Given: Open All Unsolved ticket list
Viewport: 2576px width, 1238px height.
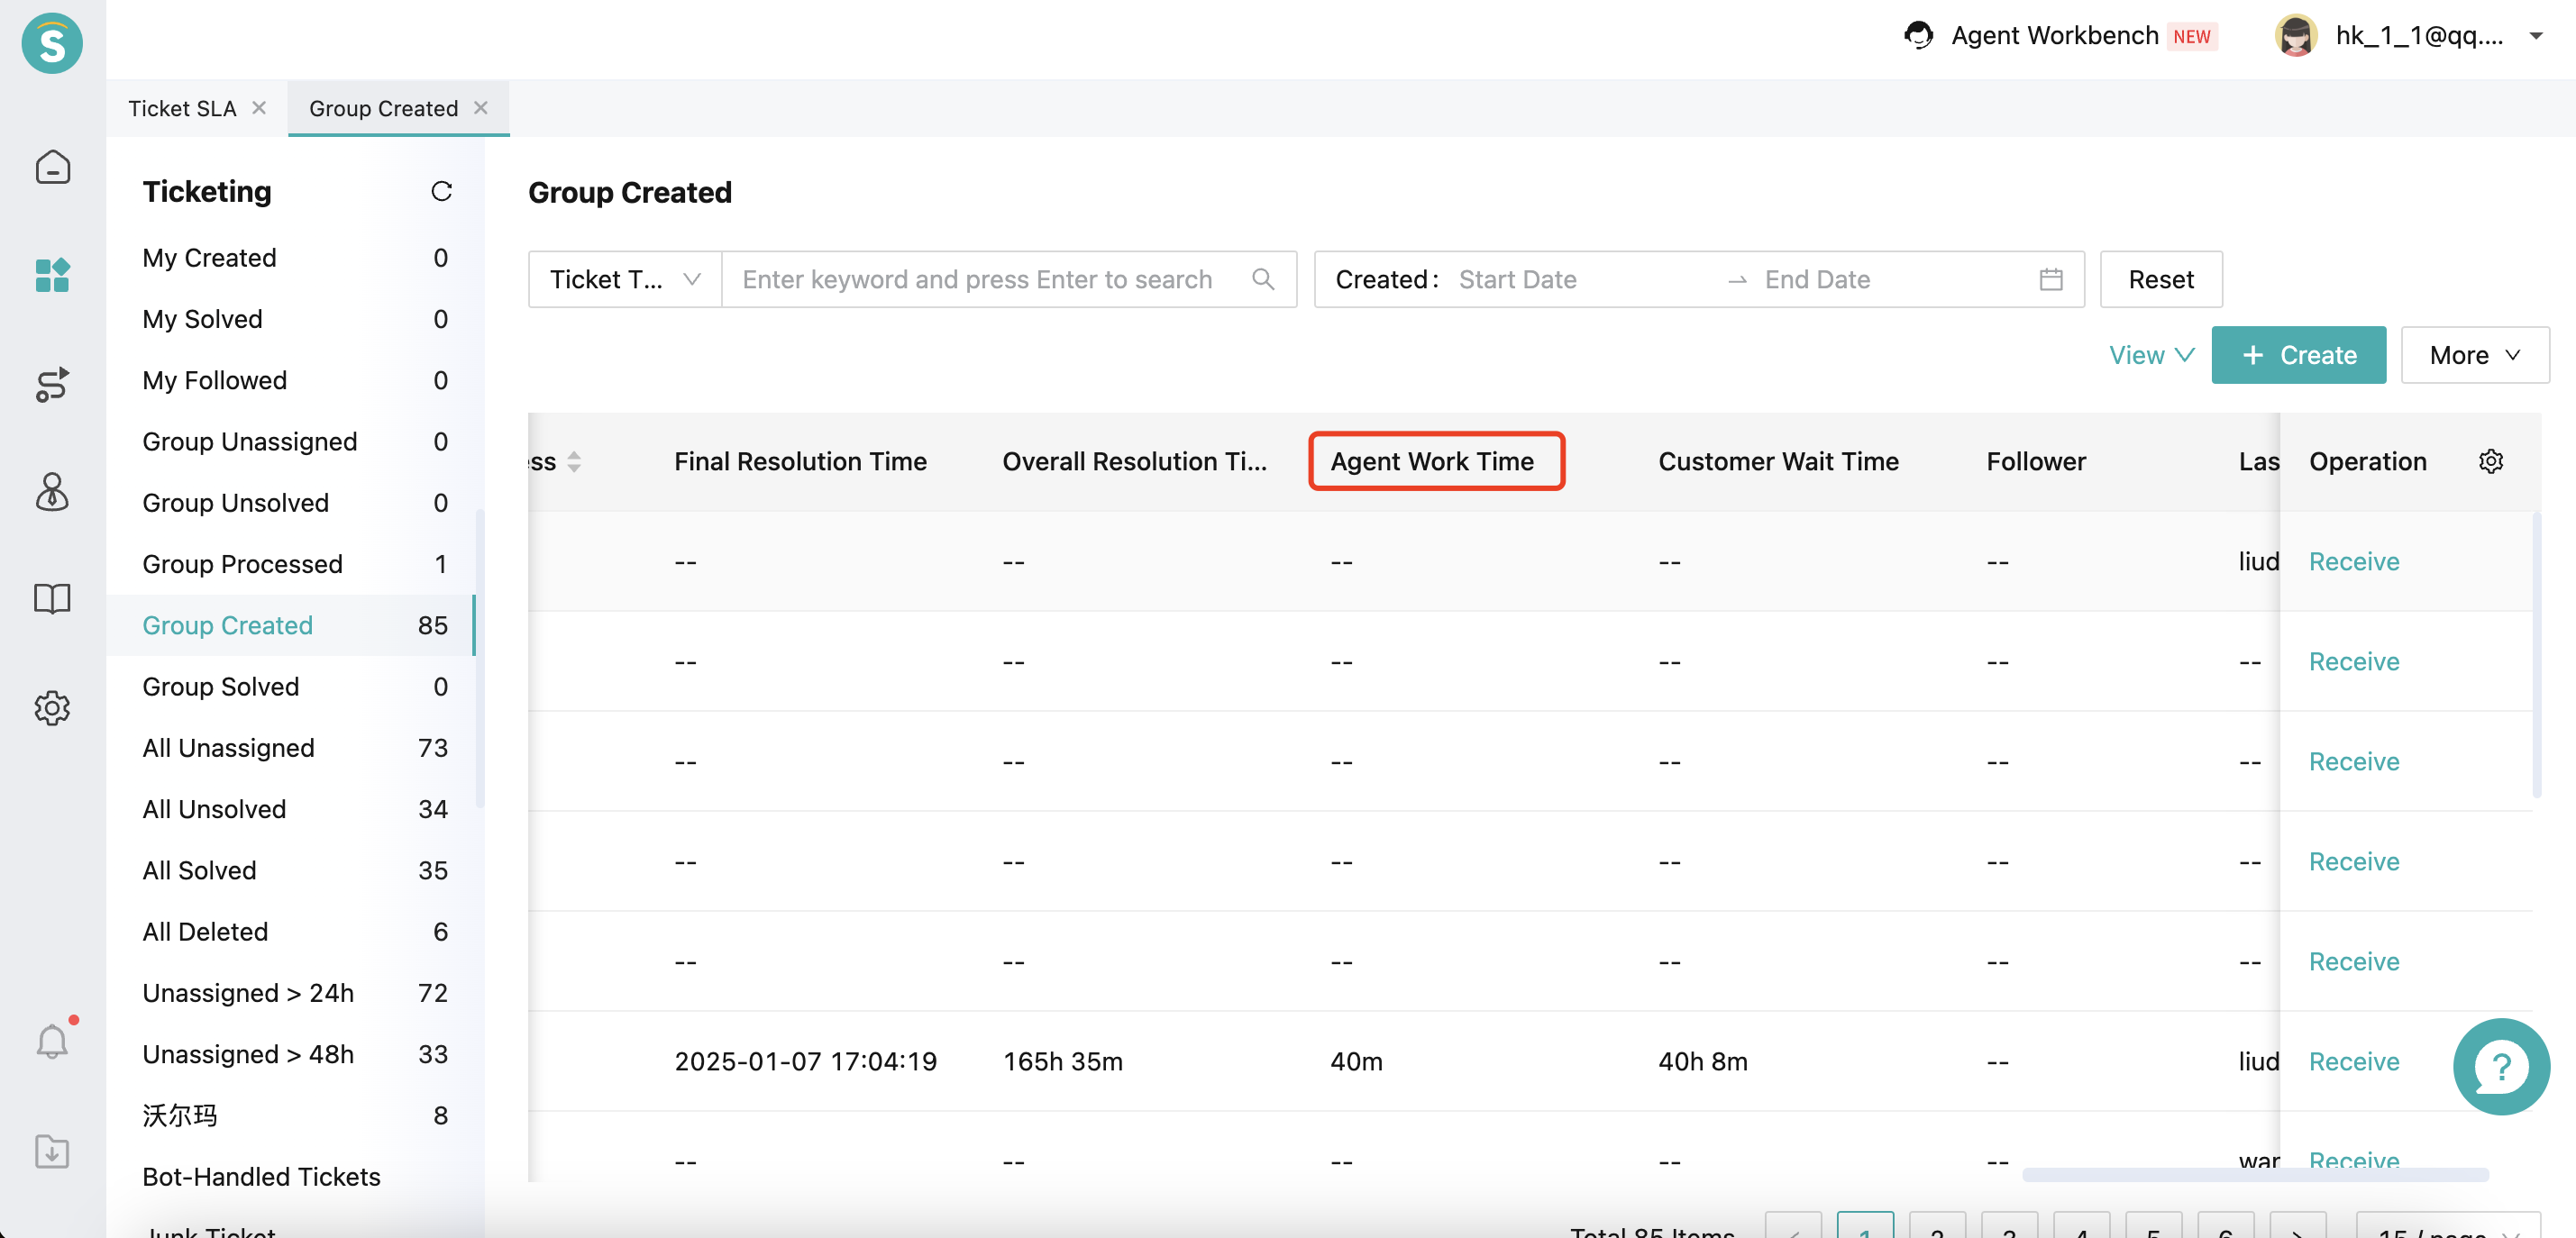Looking at the screenshot, I should coord(294,809).
